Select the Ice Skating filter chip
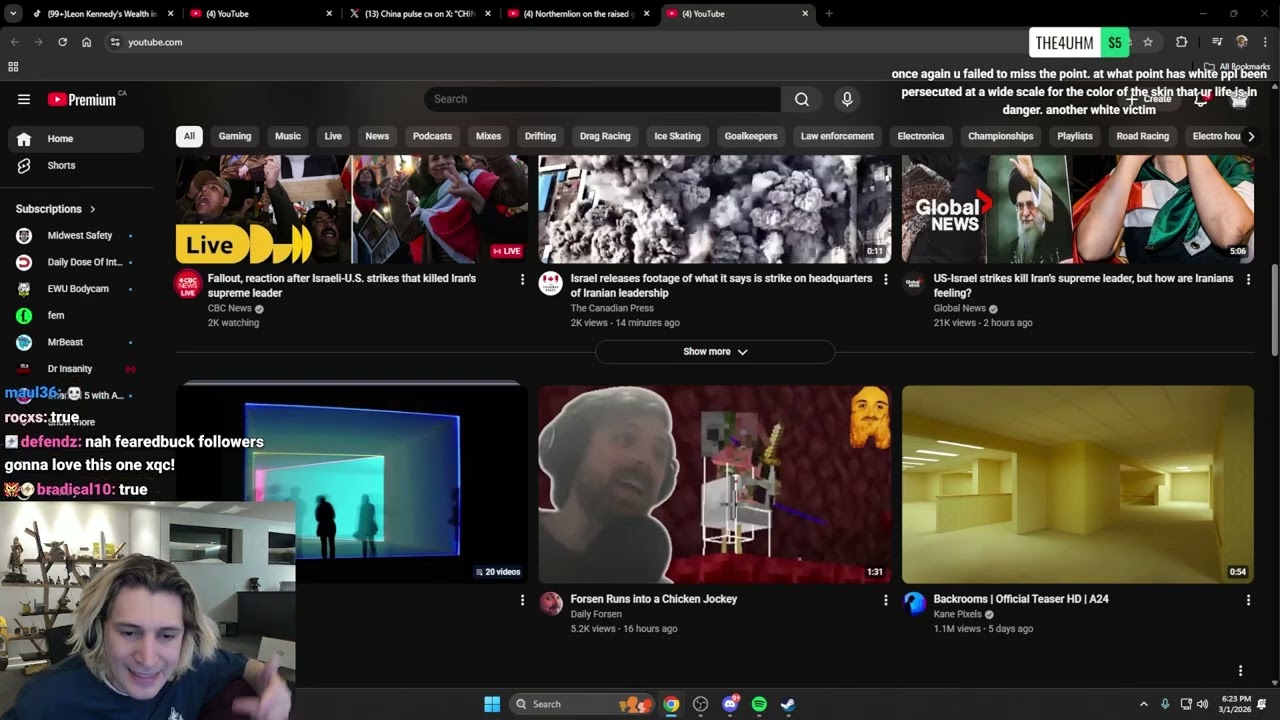The height and width of the screenshot is (720, 1280). (677, 136)
